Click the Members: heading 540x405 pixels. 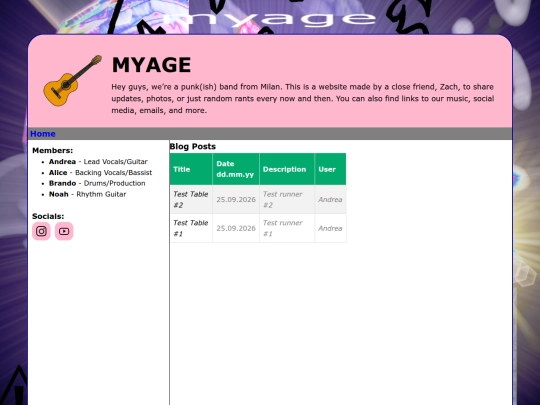(52, 150)
